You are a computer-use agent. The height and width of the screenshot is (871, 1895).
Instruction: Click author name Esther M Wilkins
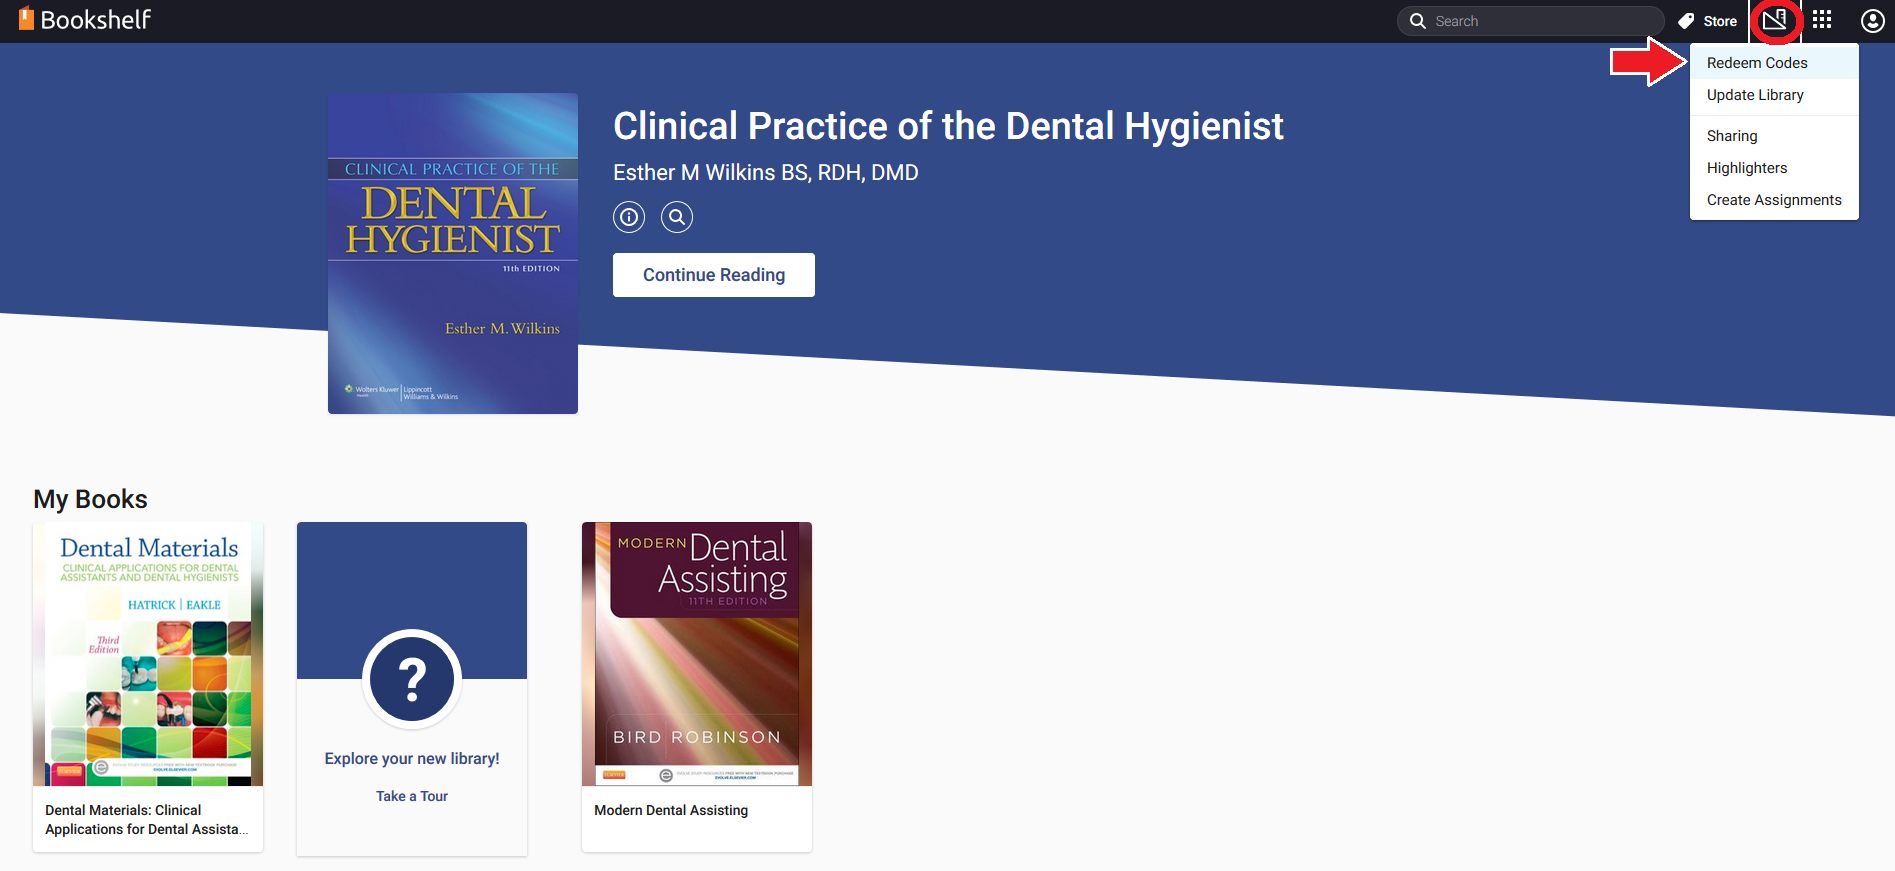(x=766, y=173)
